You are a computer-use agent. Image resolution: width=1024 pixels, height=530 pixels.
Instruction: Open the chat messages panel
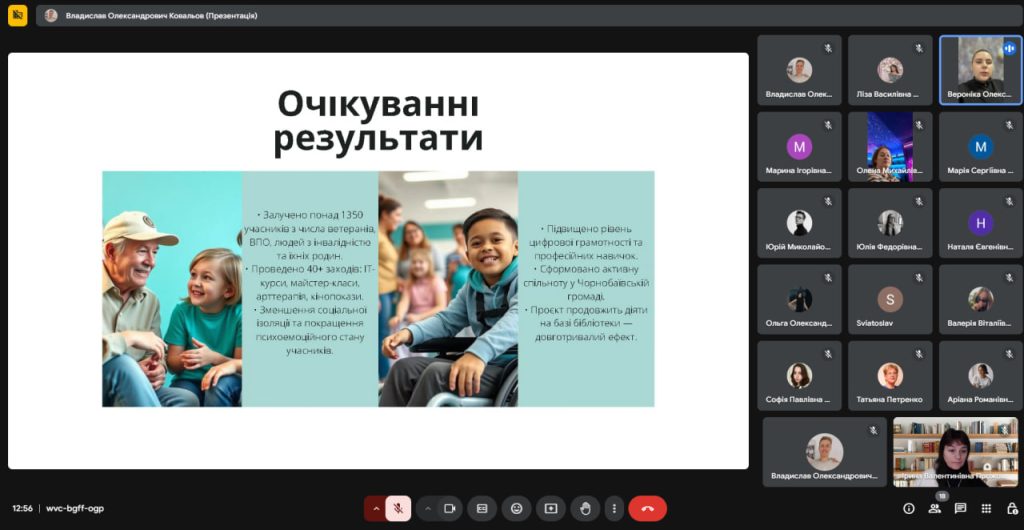[960, 508]
